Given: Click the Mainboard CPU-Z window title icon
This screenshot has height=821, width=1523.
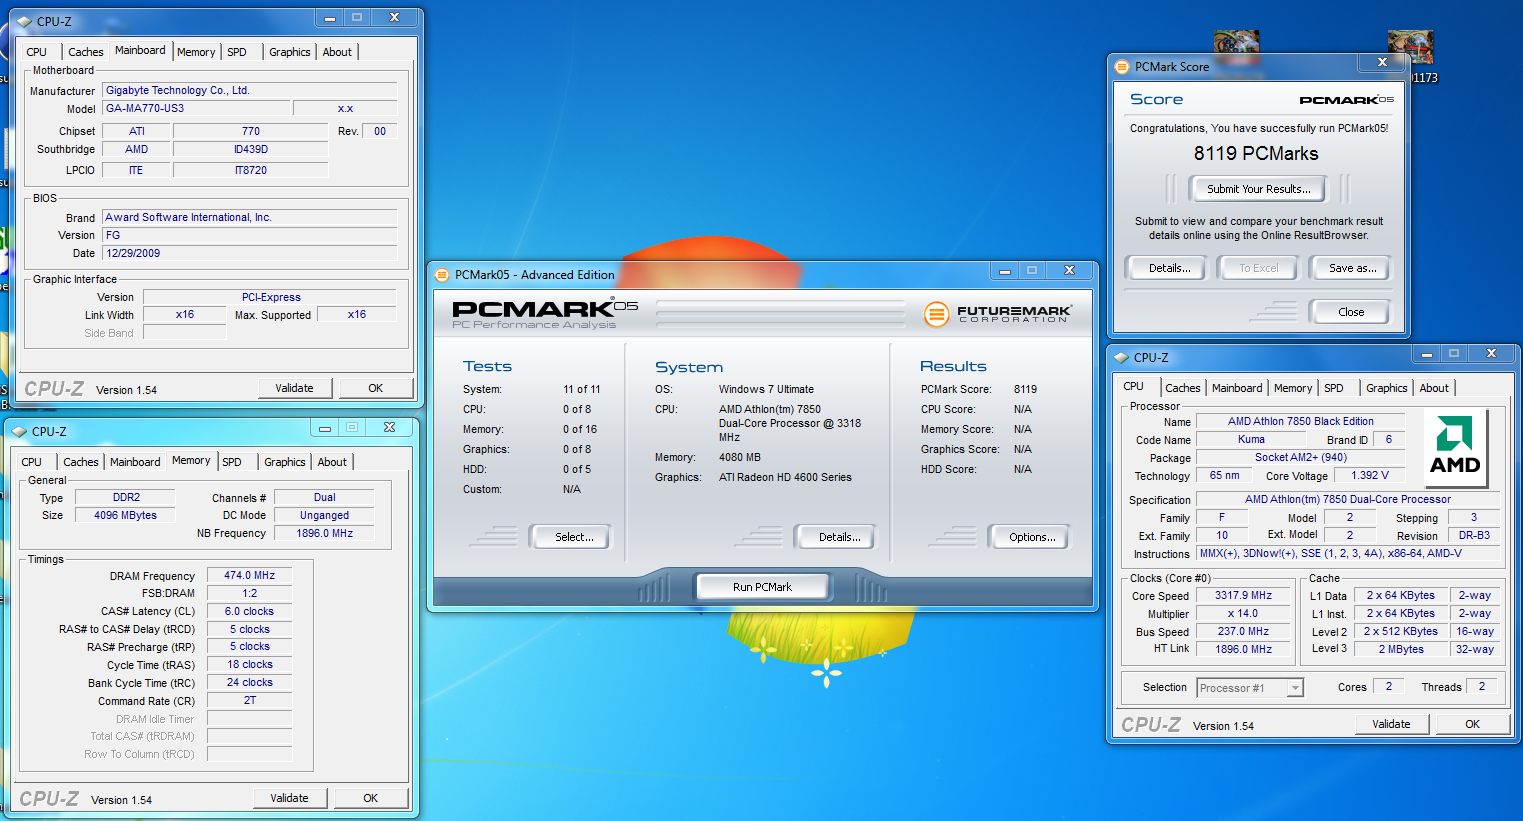Looking at the screenshot, I should click(x=24, y=21).
